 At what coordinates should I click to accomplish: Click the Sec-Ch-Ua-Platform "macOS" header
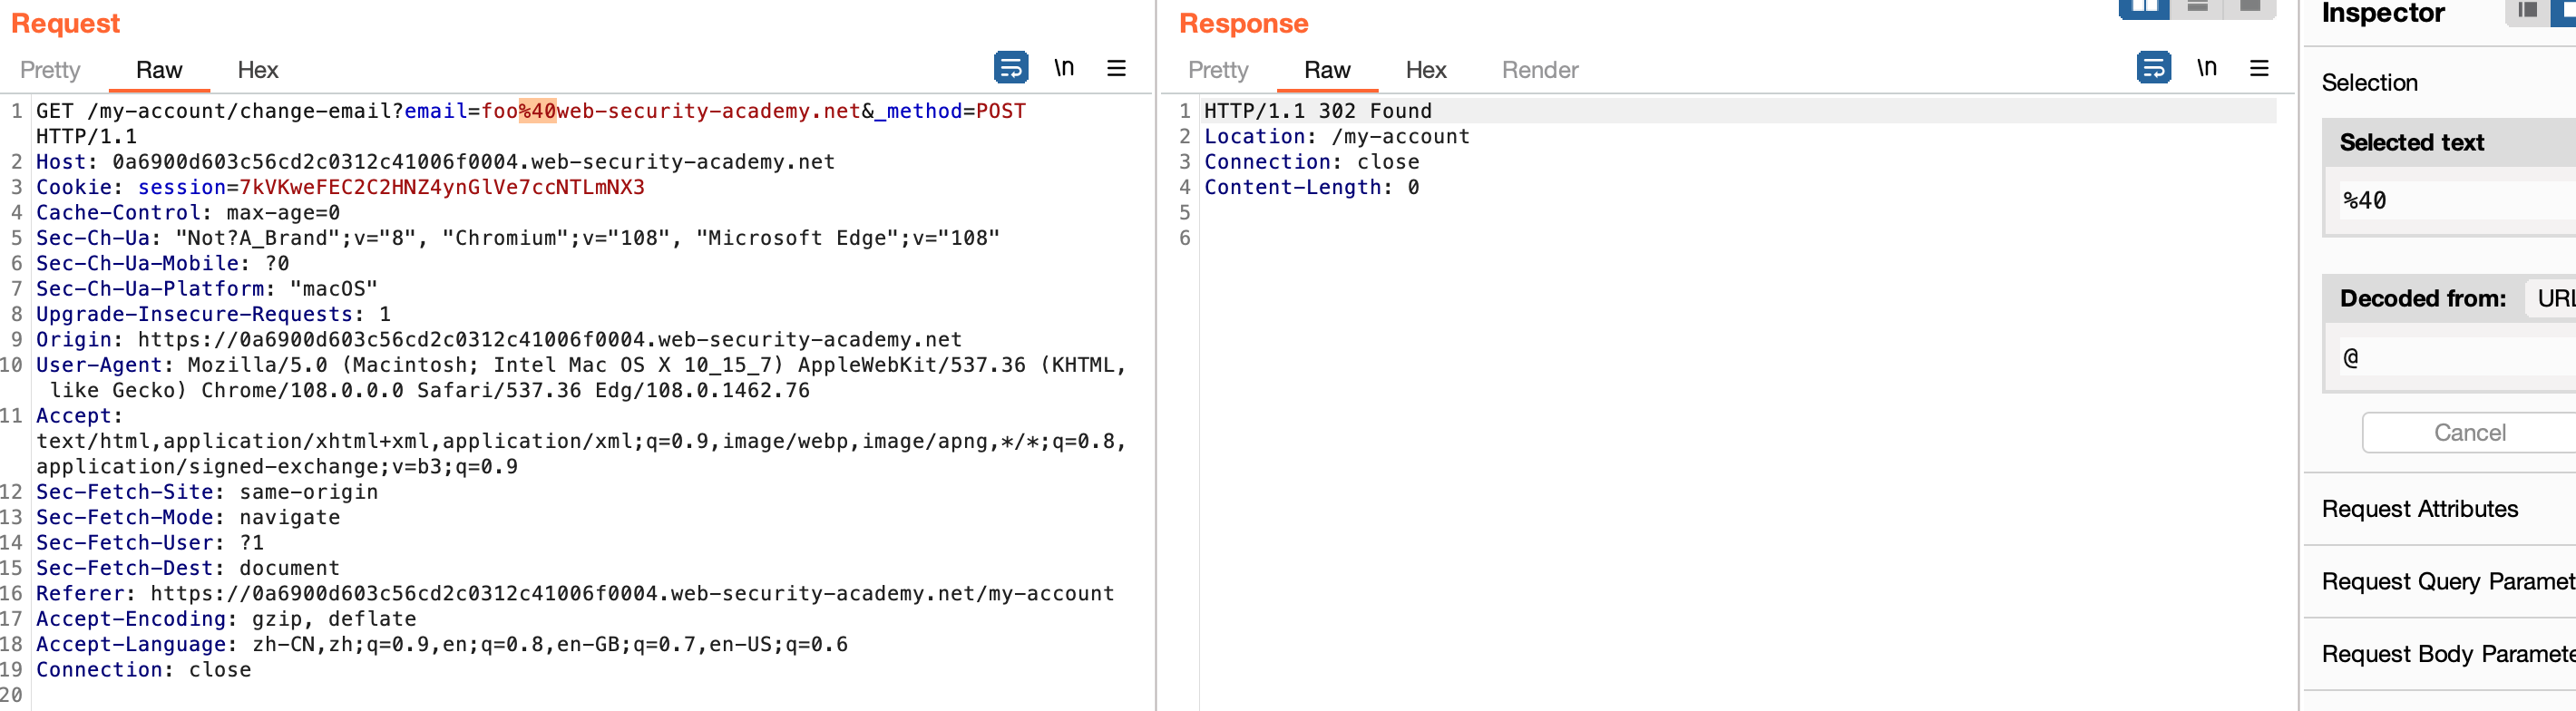tap(207, 289)
